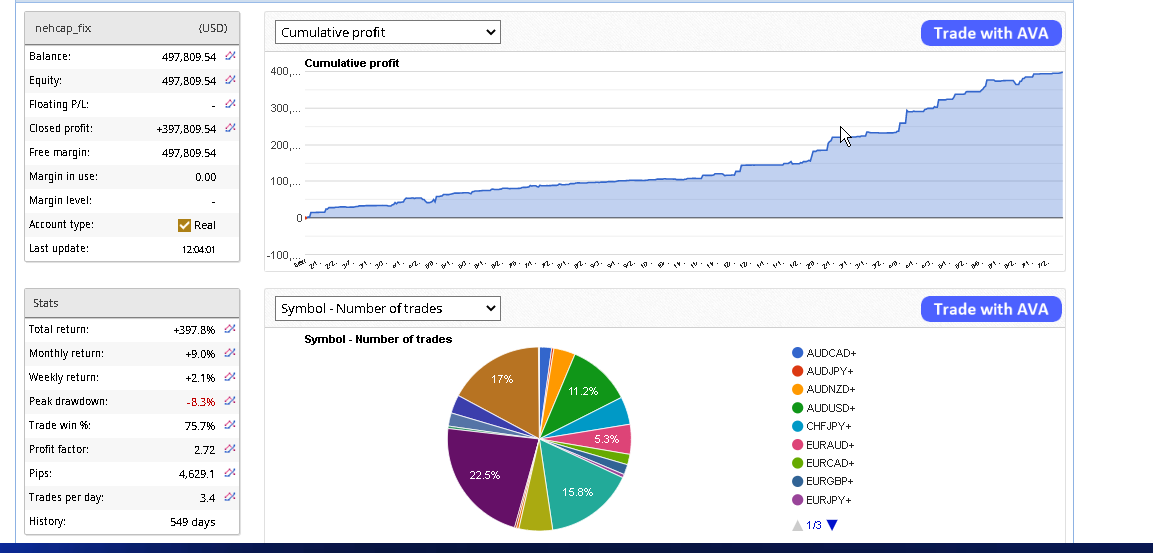The image size is (1153, 553).
Task: Expand the Symbol - Number of trades dropdown
Action: point(387,309)
